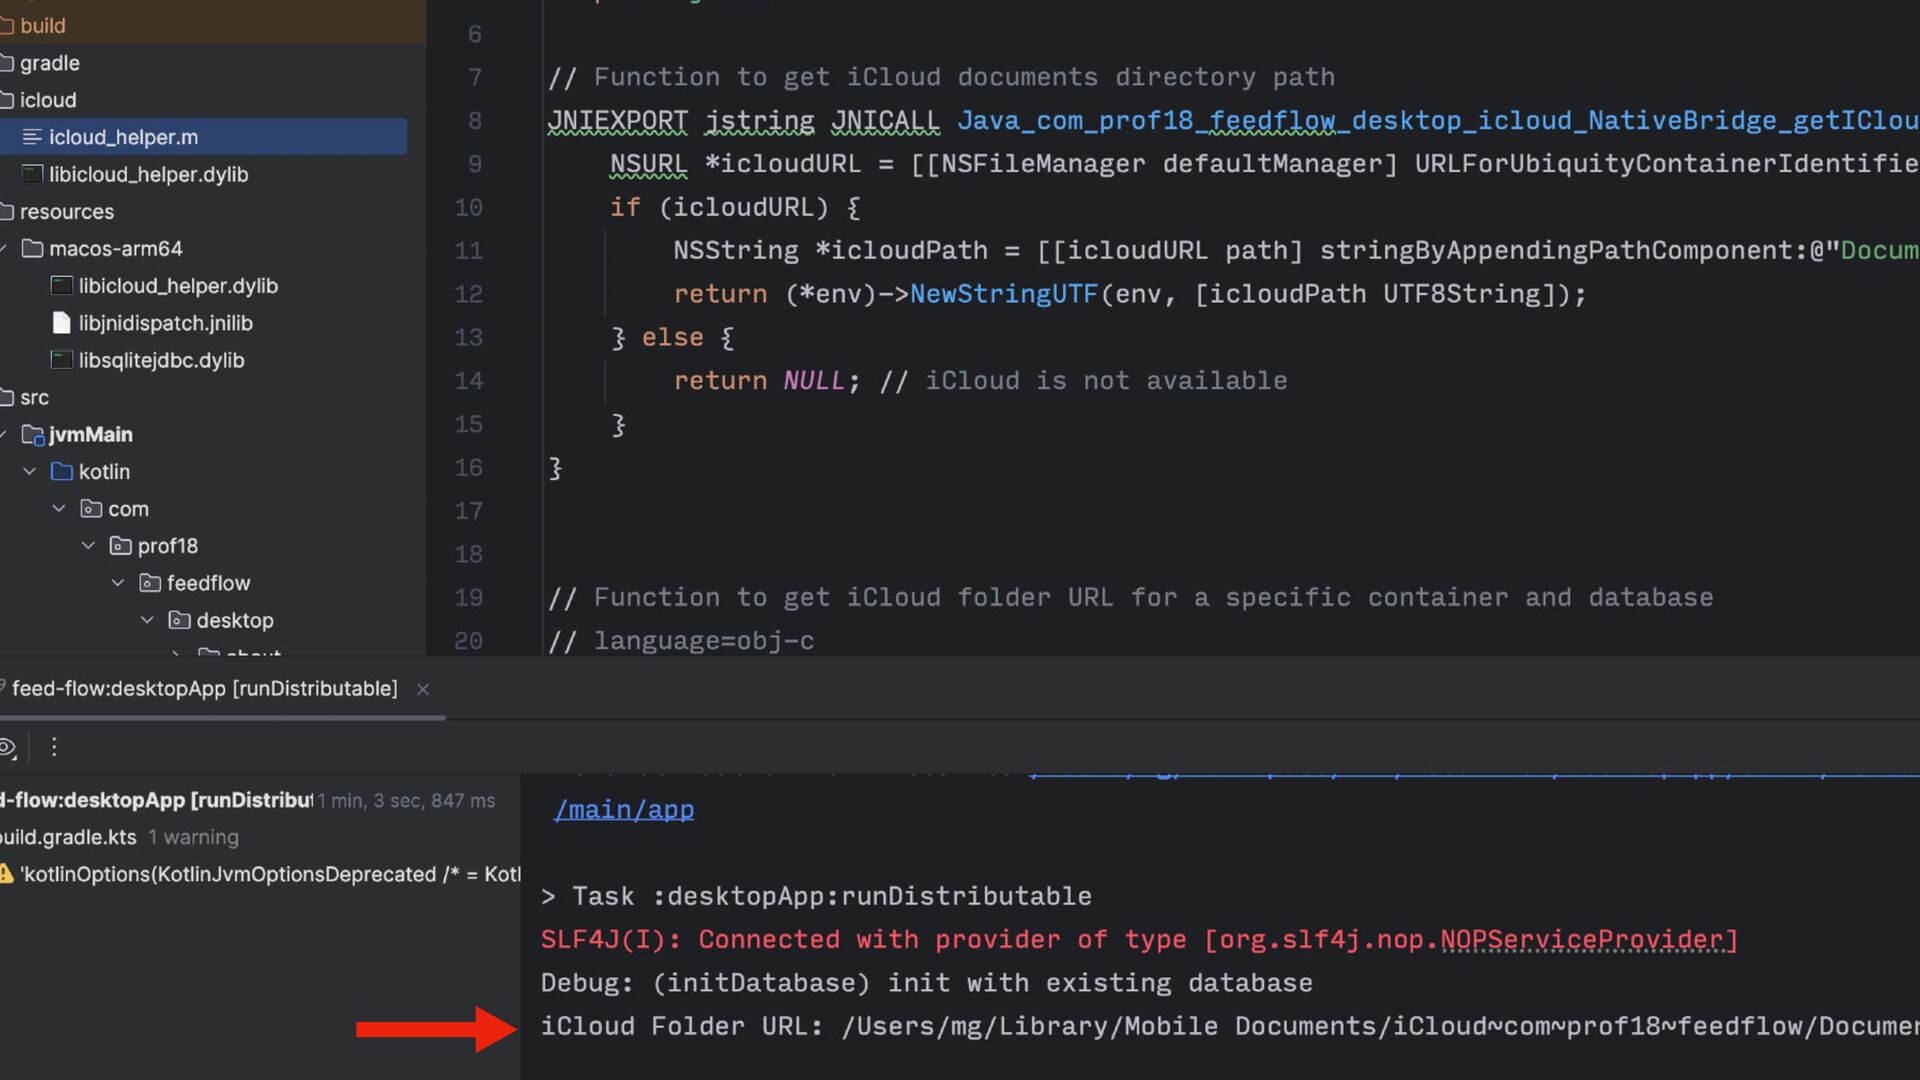The image size is (1920, 1080).
Task: Click the kotlinOptions deprecation warning icon
Action: [6, 874]
